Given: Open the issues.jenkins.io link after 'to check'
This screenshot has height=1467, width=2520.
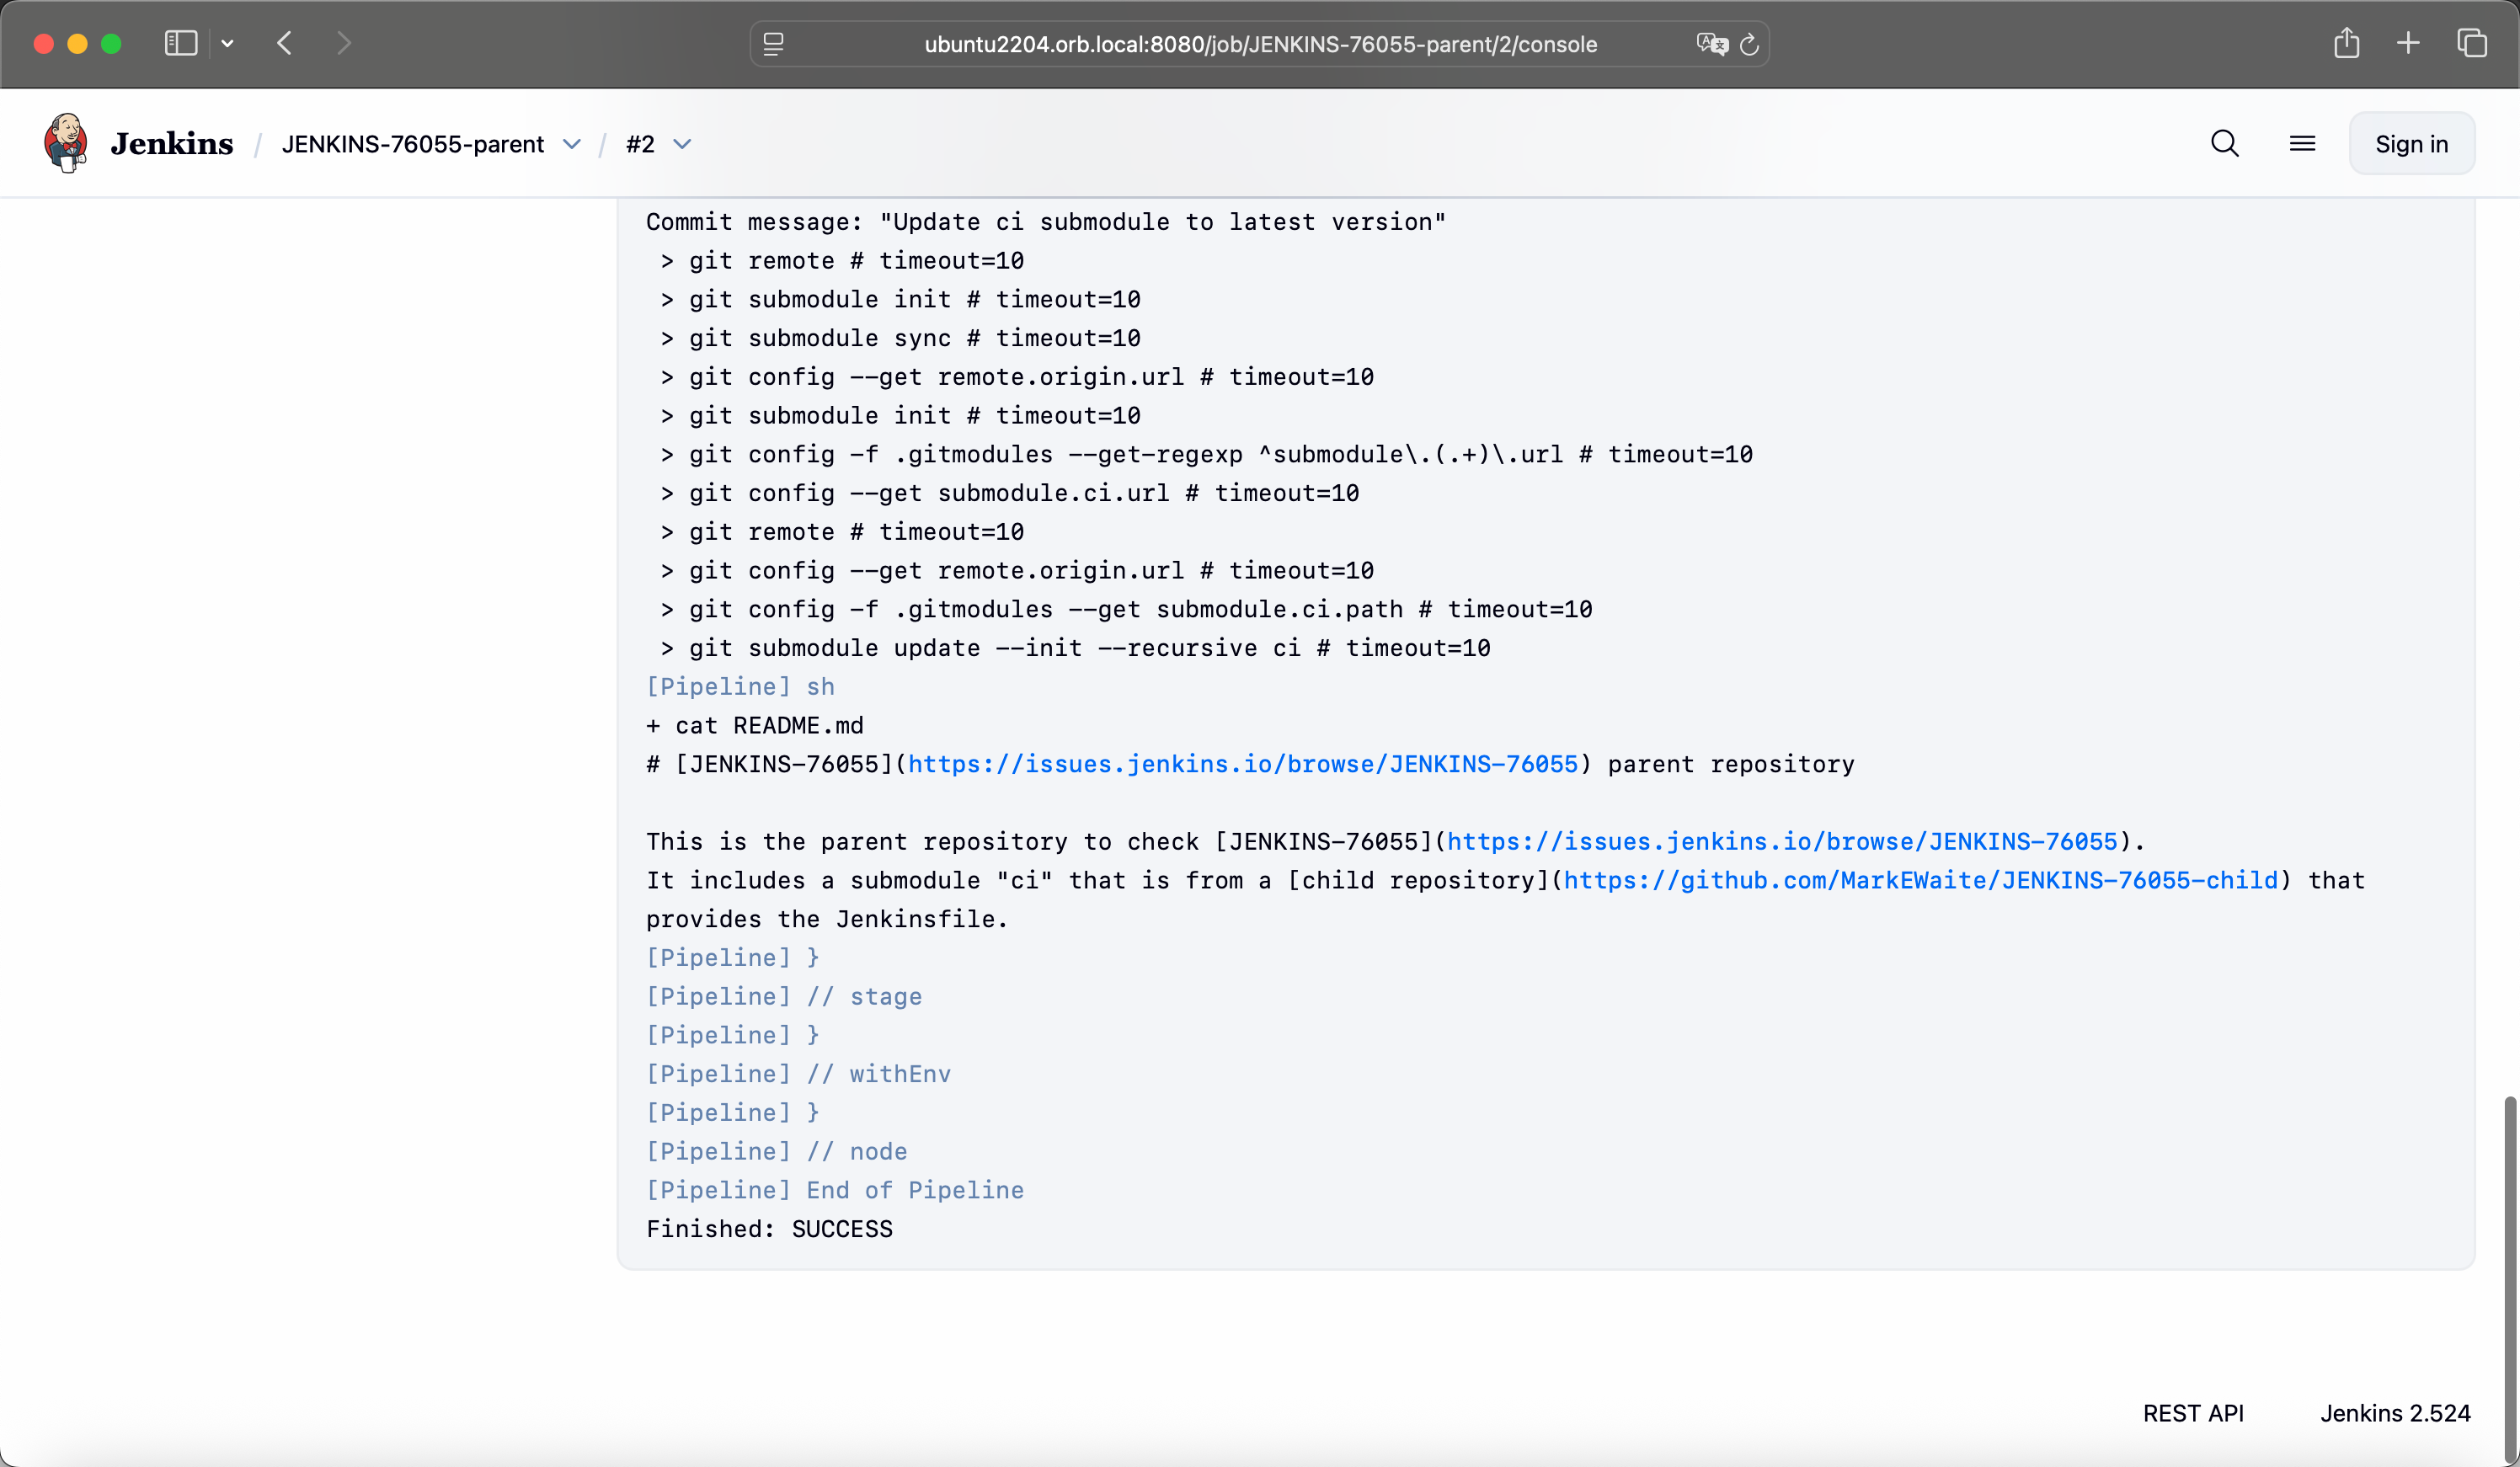Looking at the screenshot, I should pyautogui.click(x=1782, y=841).
